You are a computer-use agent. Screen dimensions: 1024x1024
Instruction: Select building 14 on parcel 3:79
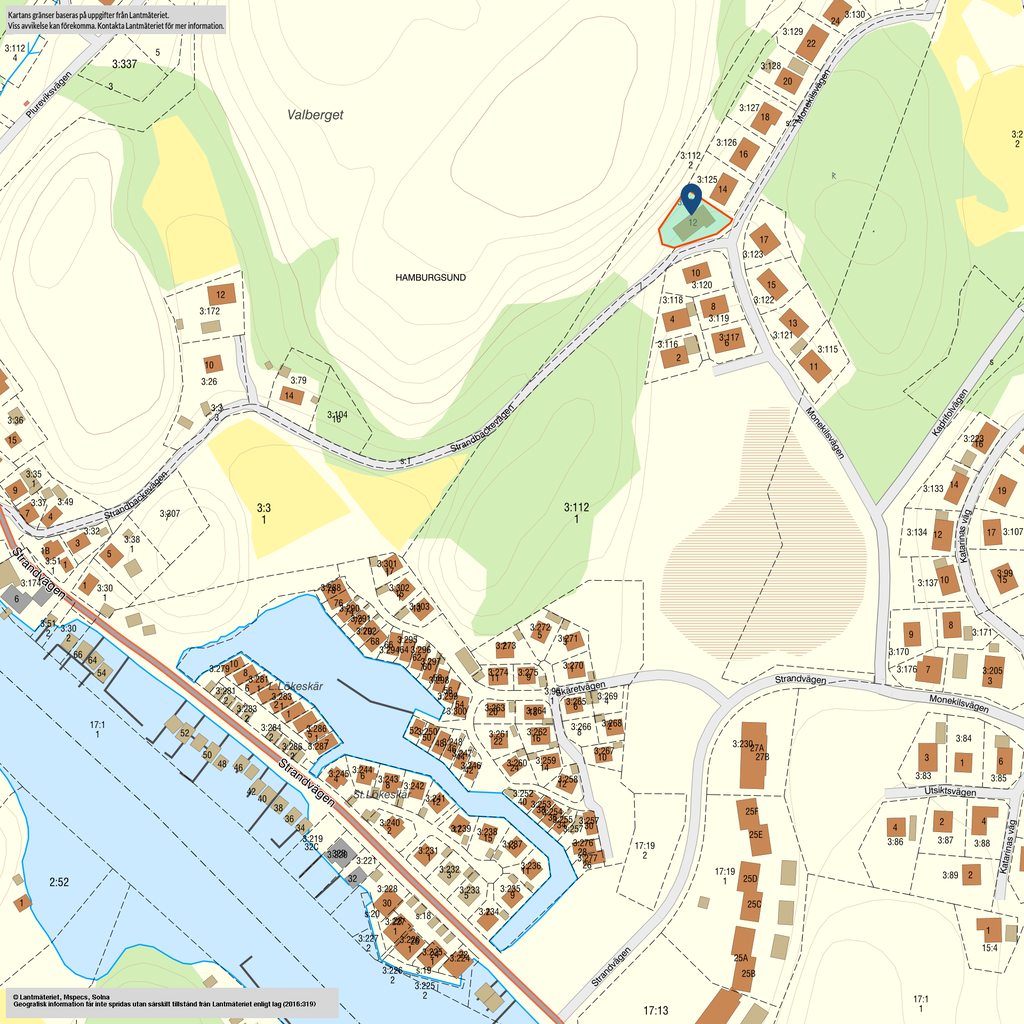tap(291, 396)
